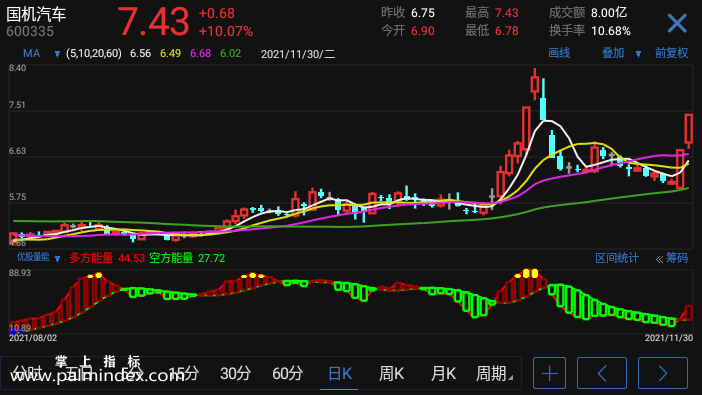Select the 月K monthly chart tab
This screenshot has height=395, width=702.
443,373
